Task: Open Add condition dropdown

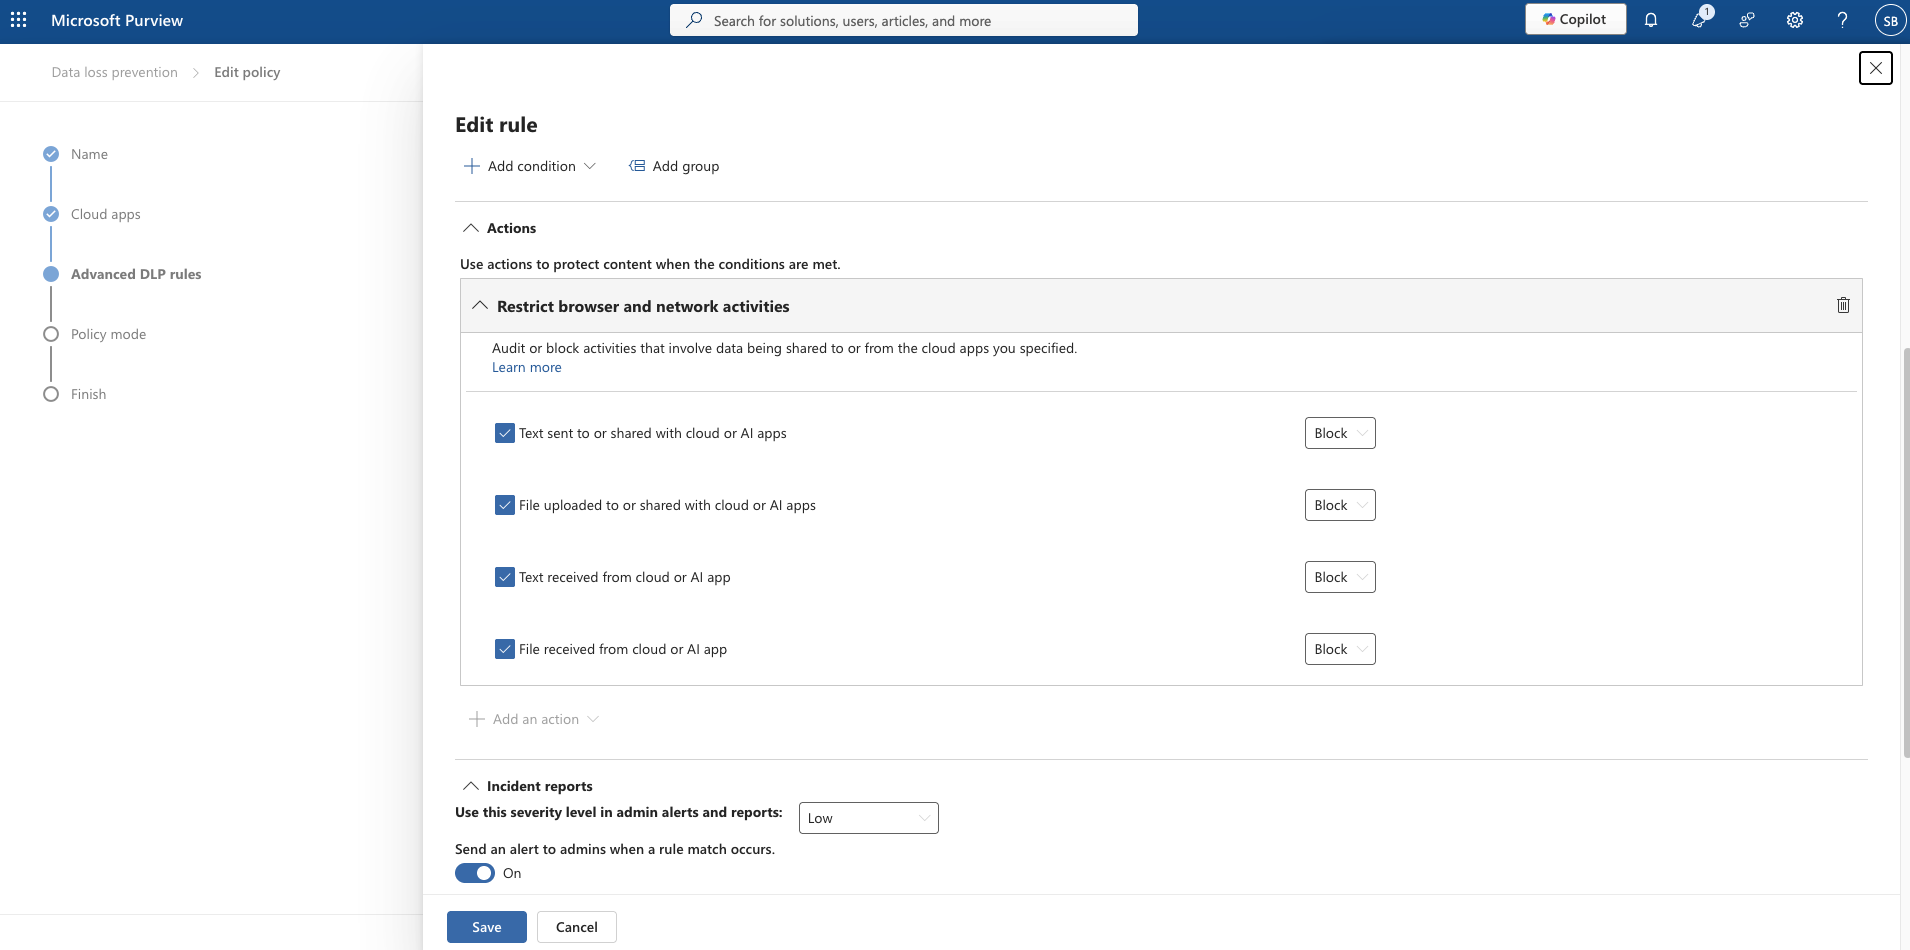Action: pos(531,166)
